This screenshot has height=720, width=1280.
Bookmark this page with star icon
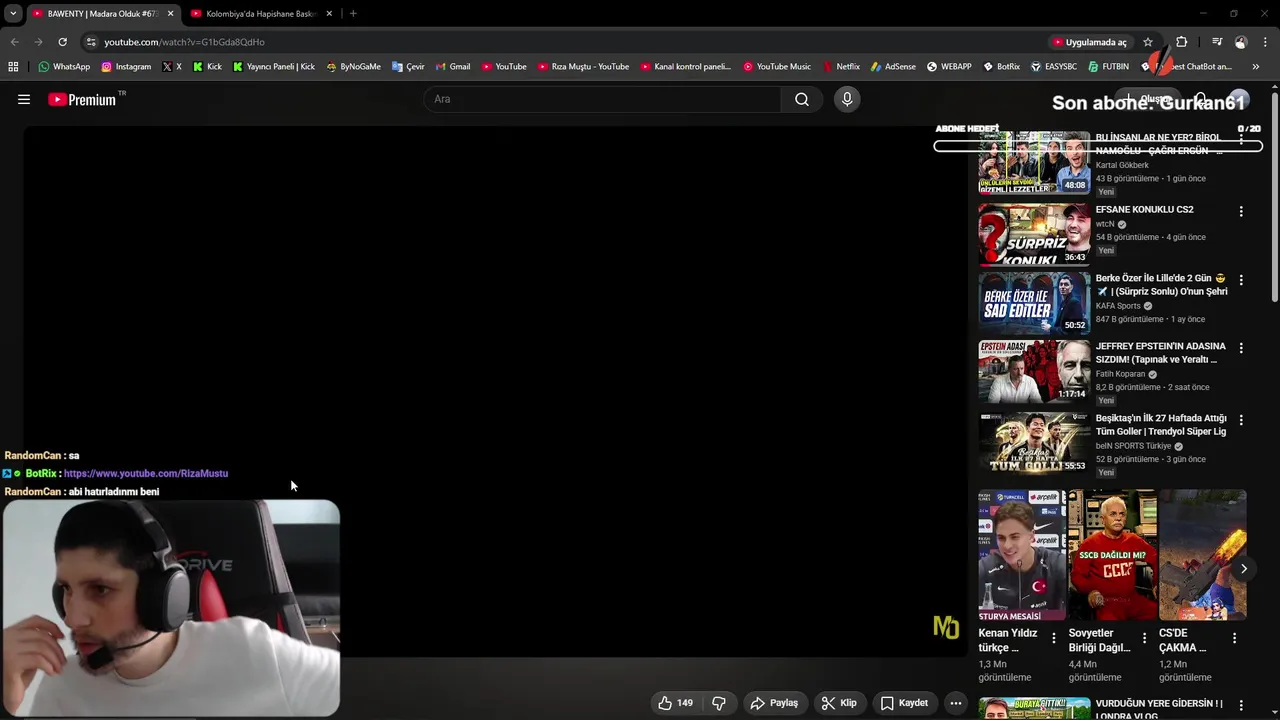click(x=1148, y=42)
